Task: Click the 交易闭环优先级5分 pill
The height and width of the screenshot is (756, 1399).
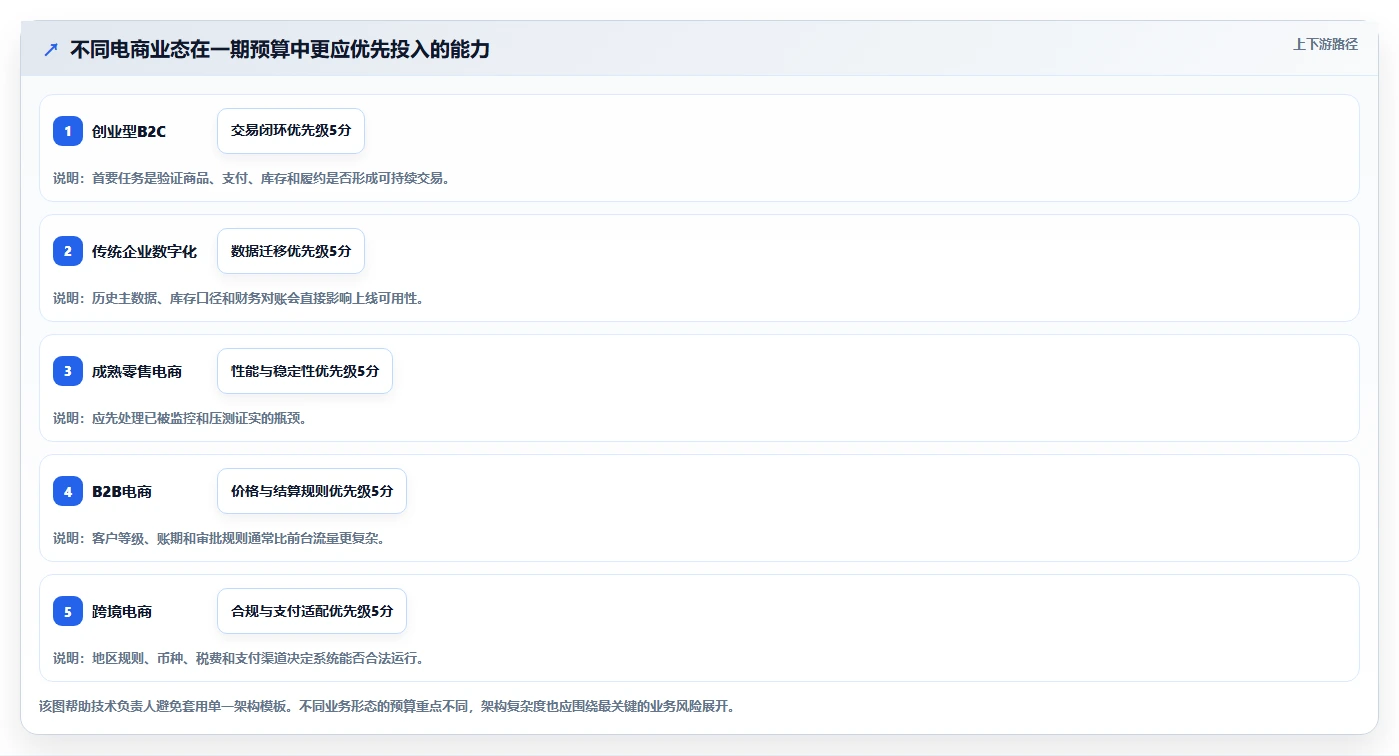Action: (x=291, y=131)
